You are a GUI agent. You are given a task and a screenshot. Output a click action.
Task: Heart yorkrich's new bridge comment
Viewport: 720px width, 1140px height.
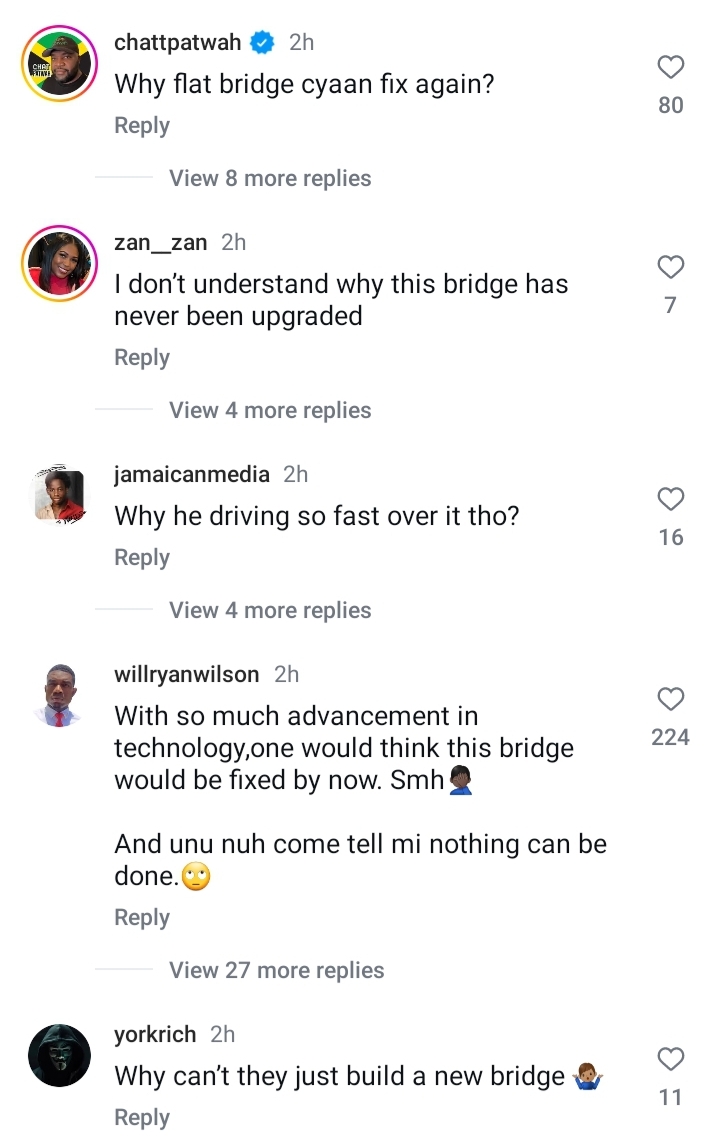[x=670, y=1059]
